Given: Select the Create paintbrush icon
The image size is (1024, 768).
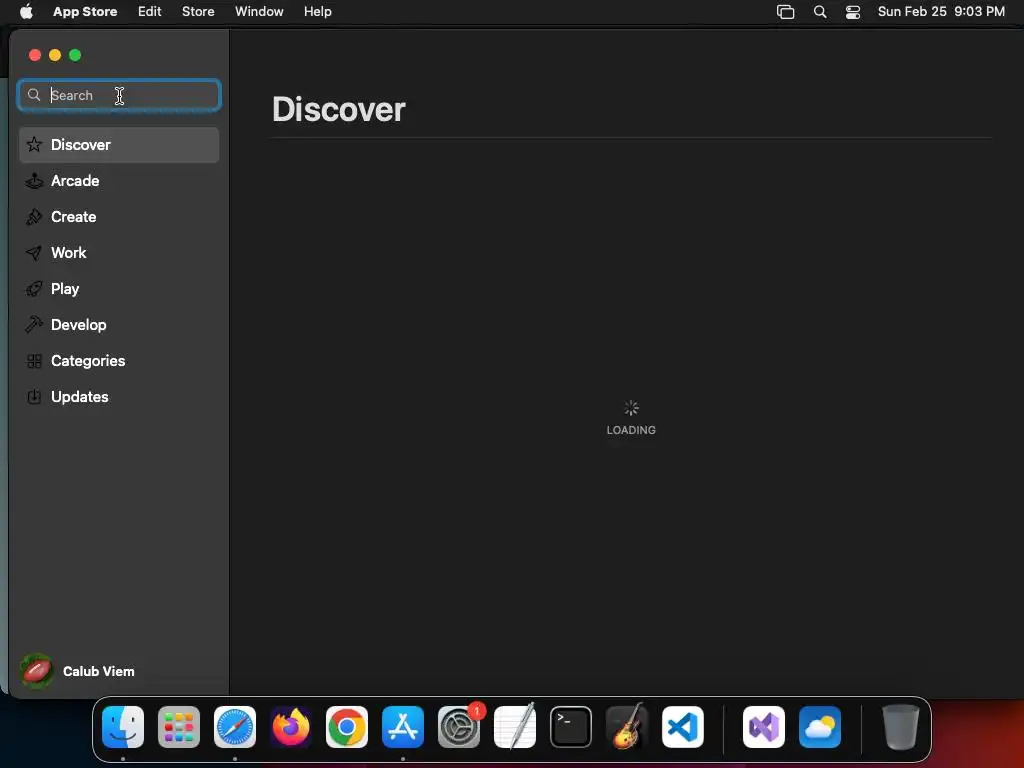Looking at the screenshot, I should [x=34, y=217].
